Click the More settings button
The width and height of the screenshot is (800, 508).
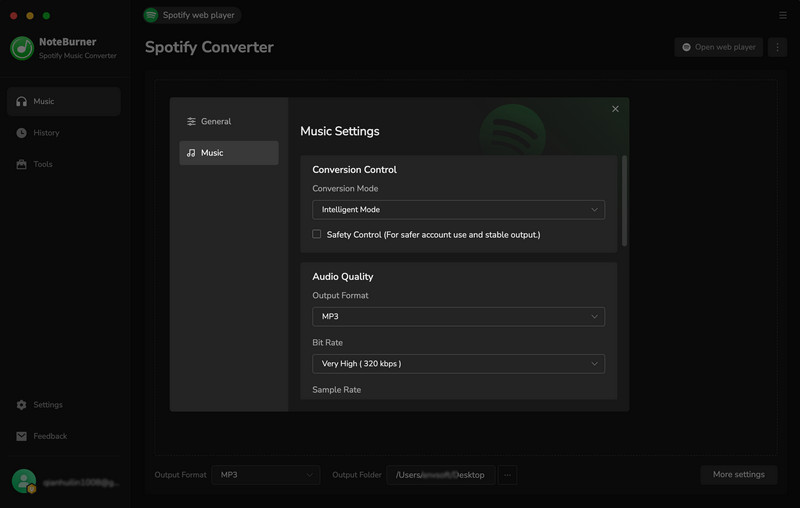(738, 475)
